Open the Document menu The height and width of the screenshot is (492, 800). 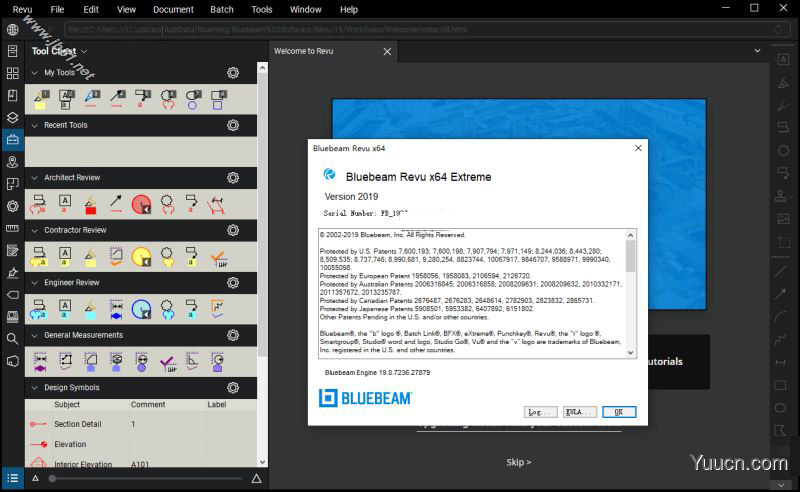(x=173, y=9)
